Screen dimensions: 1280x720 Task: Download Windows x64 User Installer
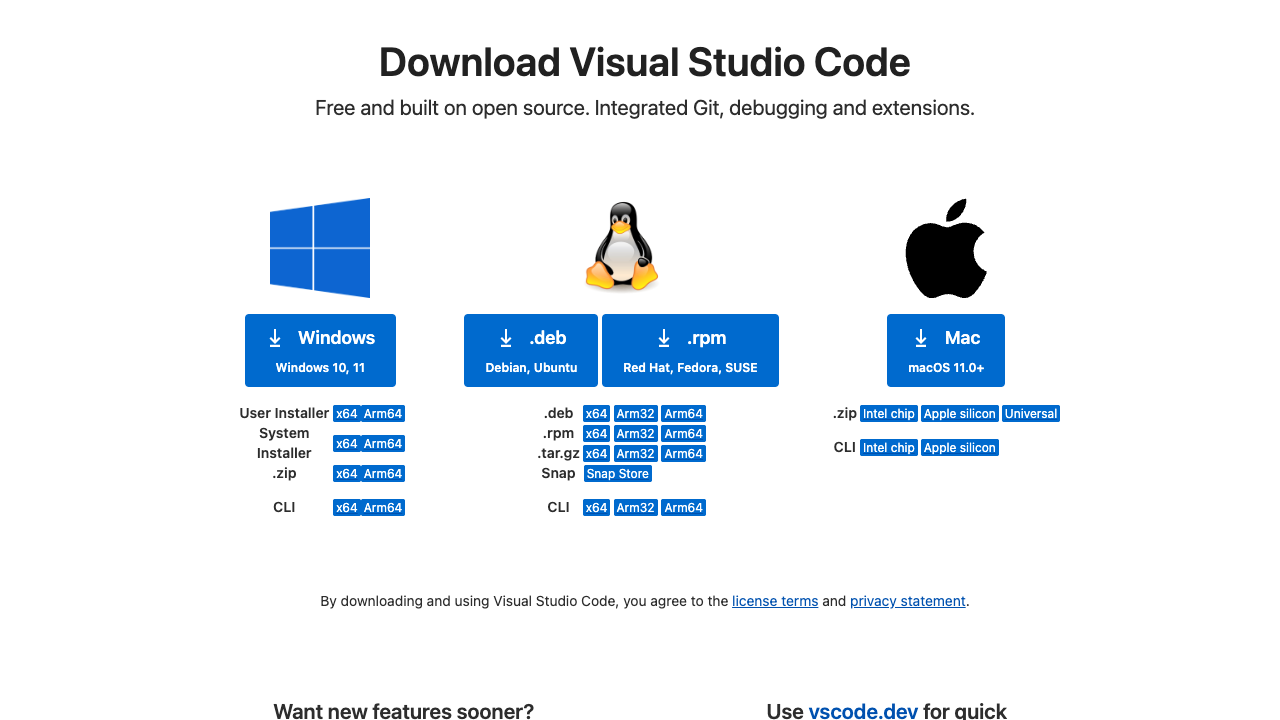[x=346, y=413]
